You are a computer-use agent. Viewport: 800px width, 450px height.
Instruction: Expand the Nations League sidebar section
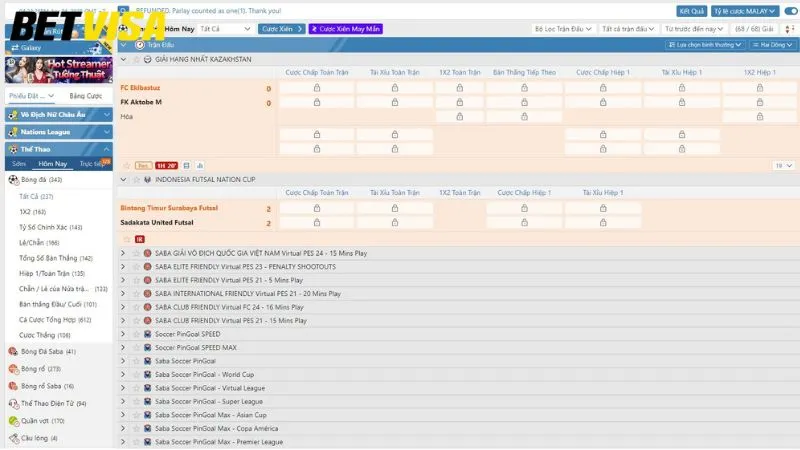coord(106,132)
